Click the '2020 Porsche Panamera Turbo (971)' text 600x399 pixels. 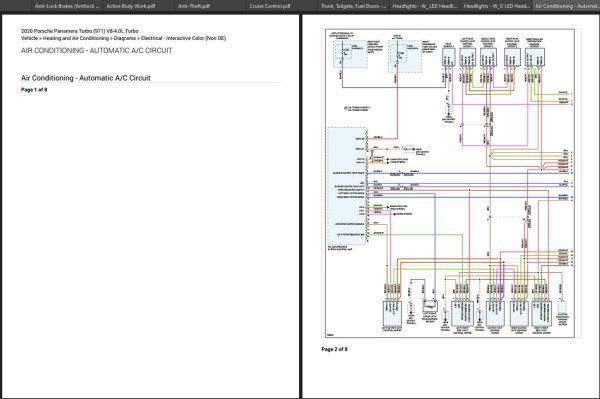click(x=80, y=31)
